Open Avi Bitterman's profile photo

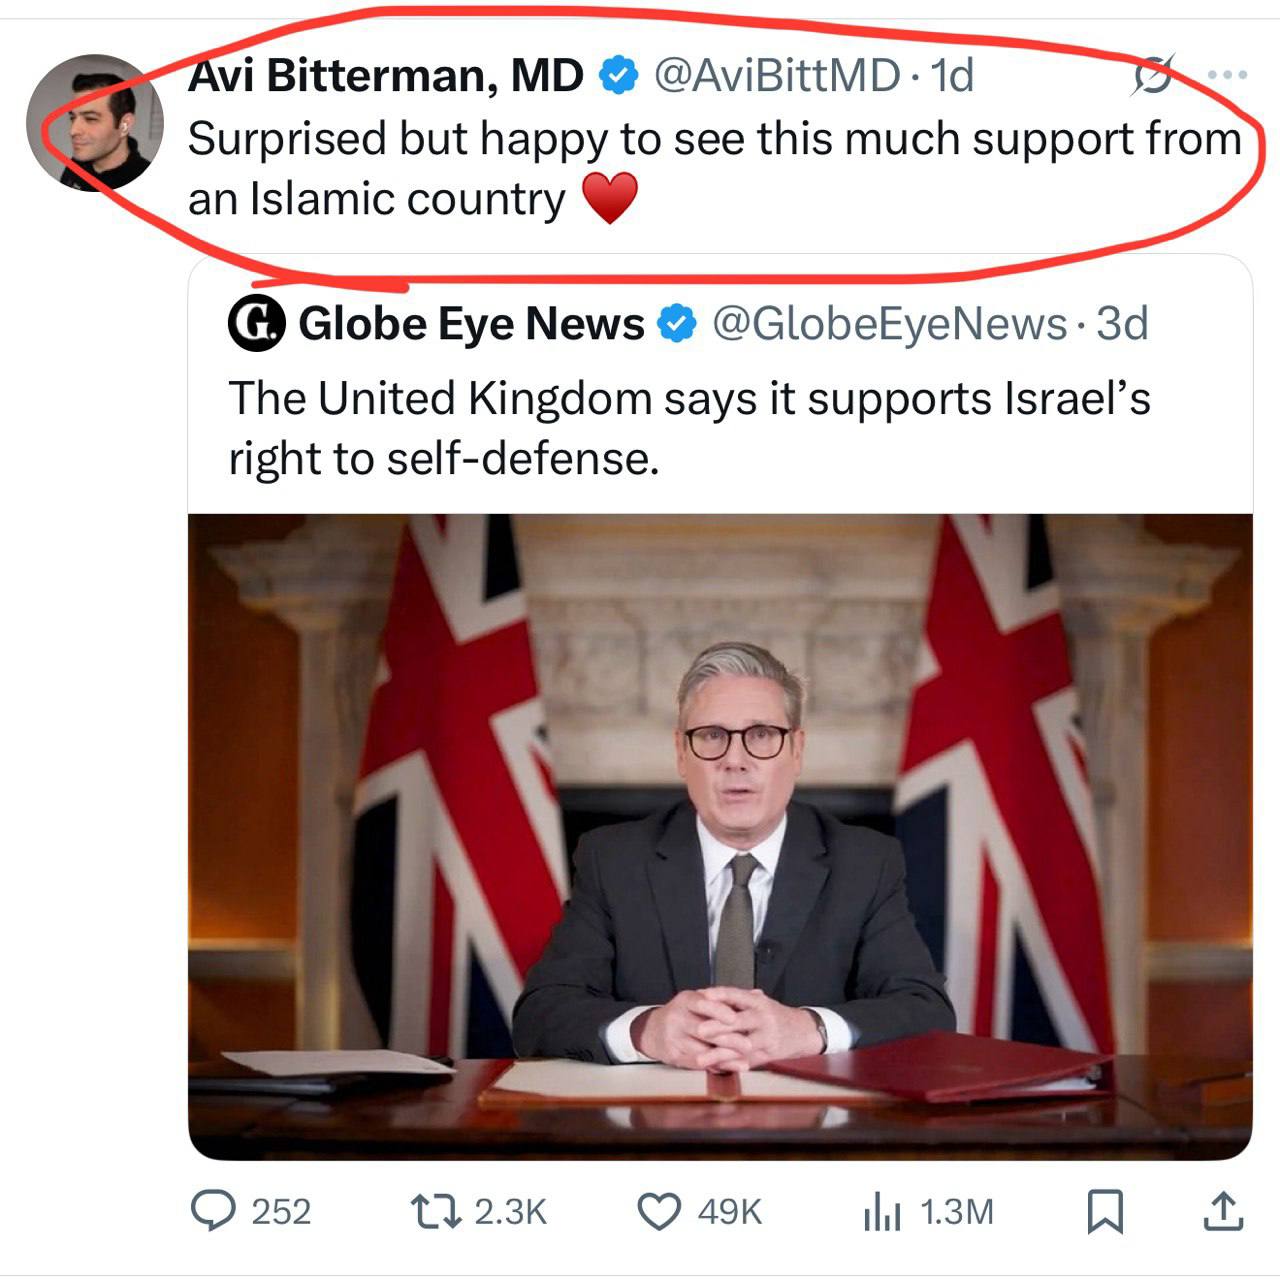pos(94,122)
